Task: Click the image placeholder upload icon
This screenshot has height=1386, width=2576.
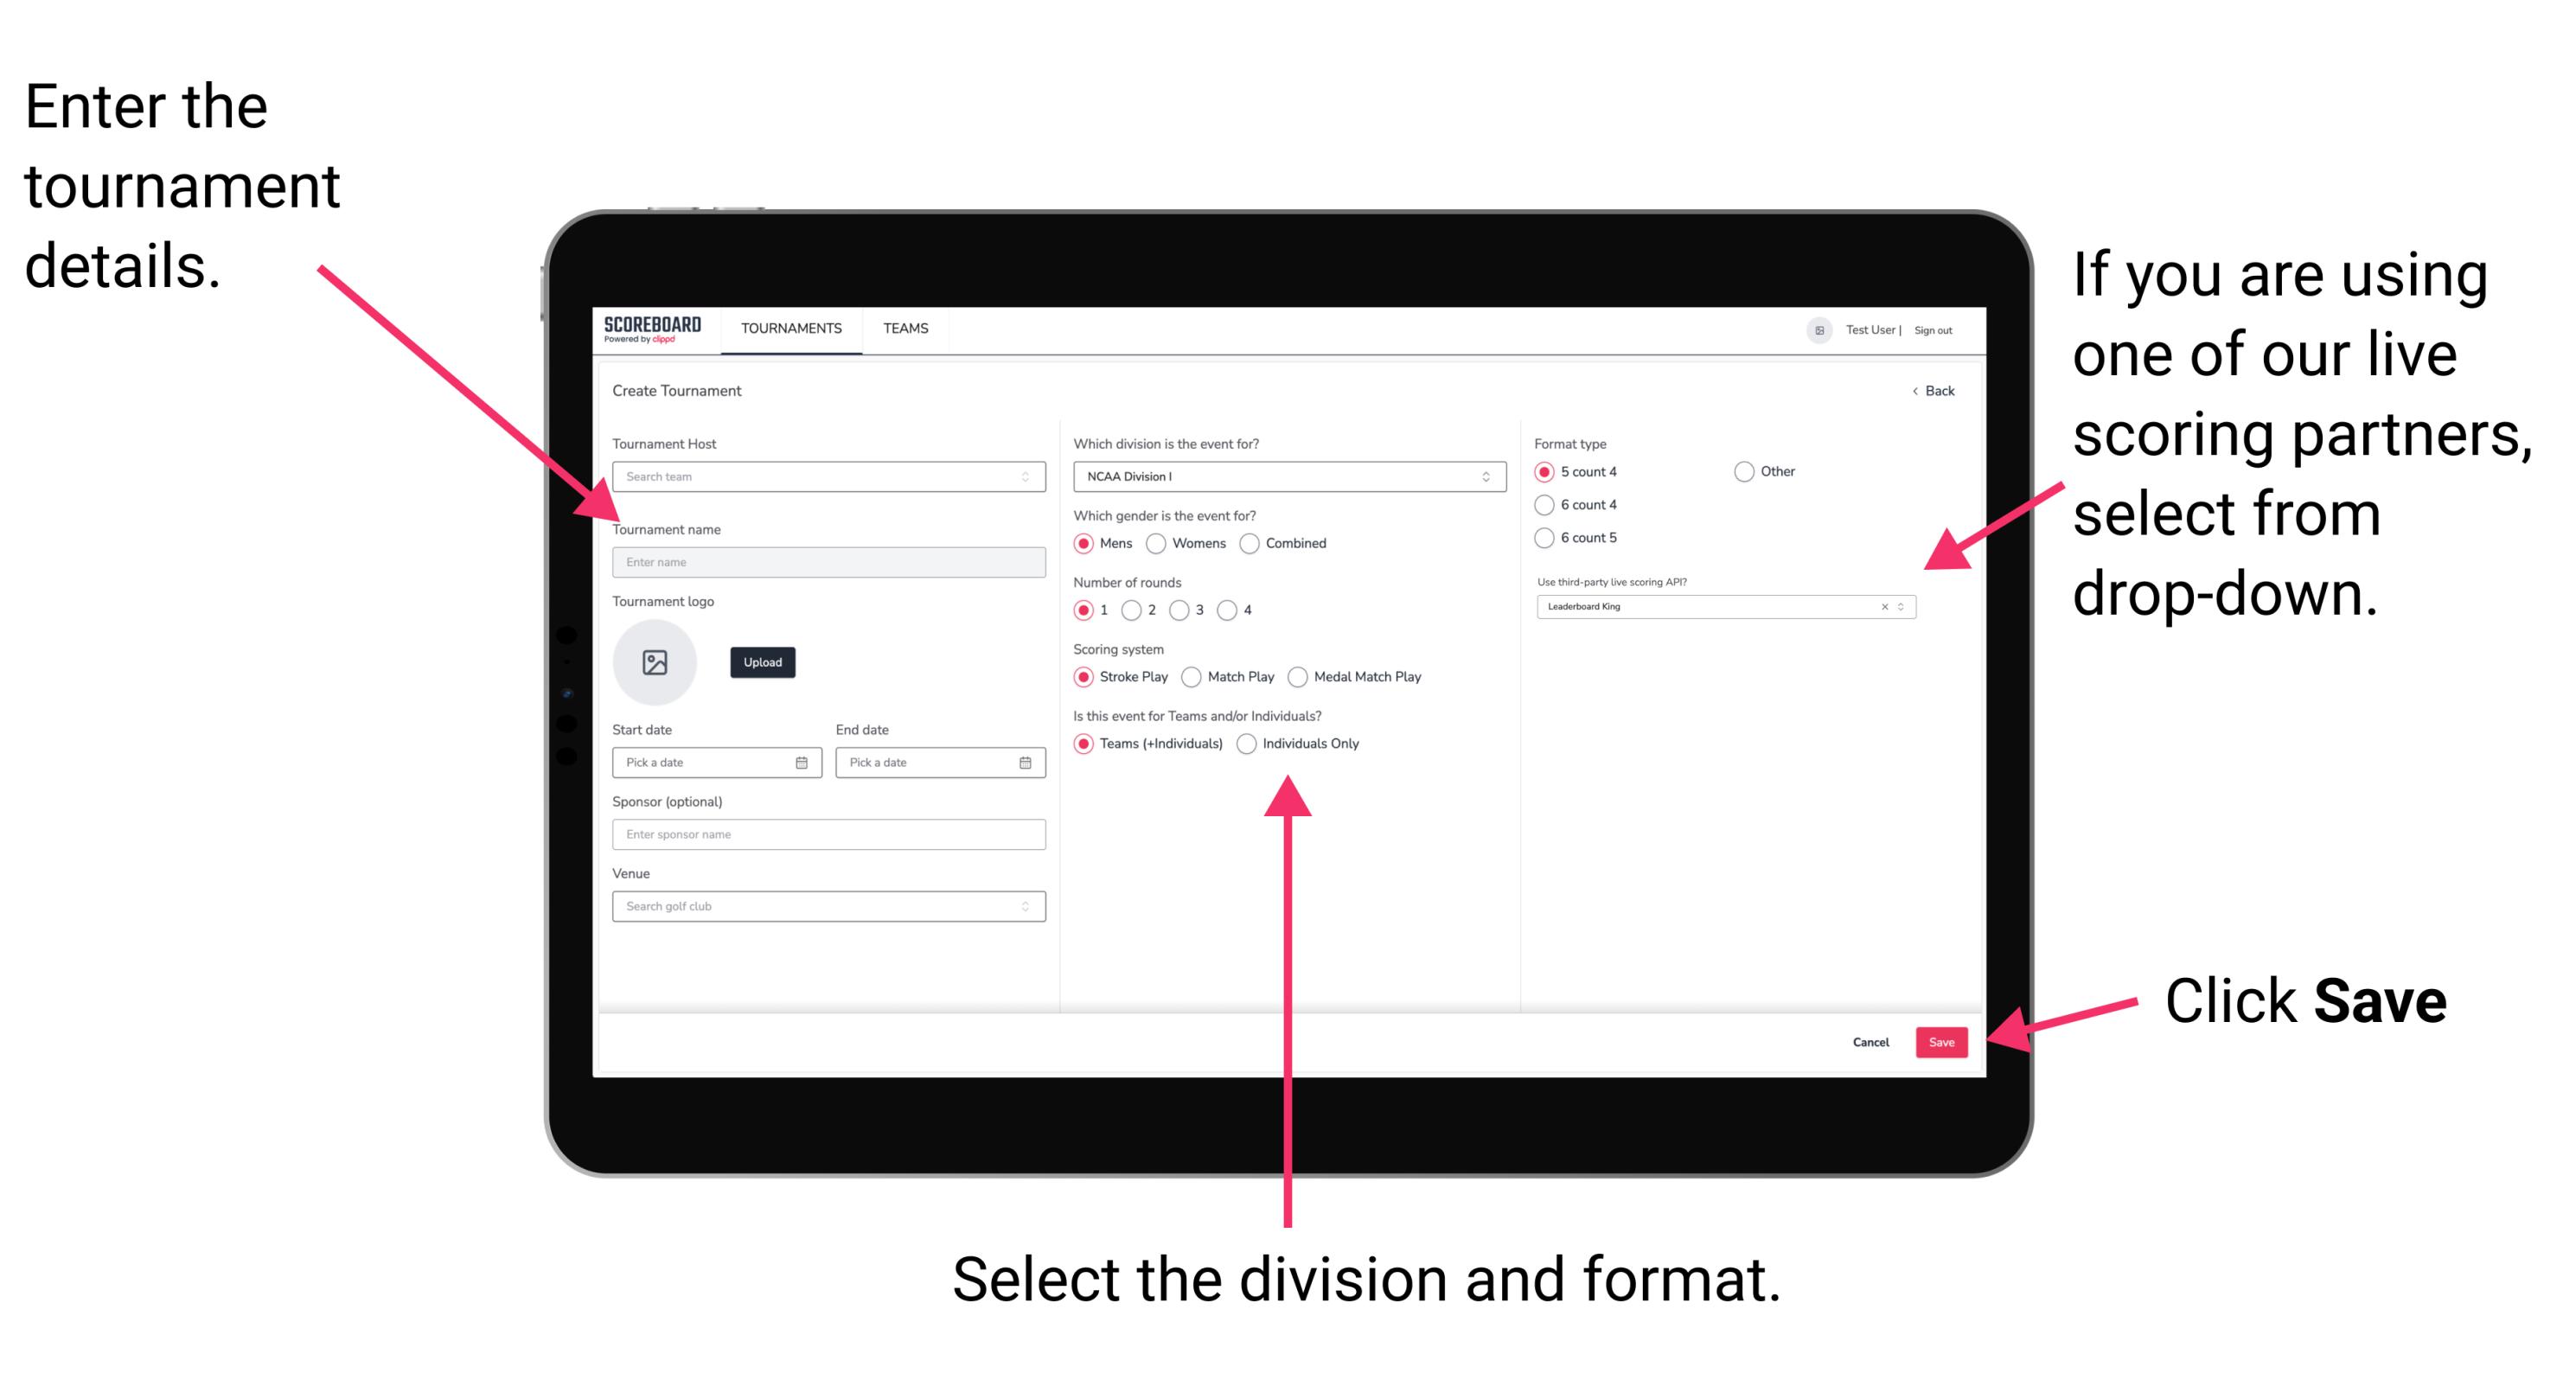Action: tap(657, 661)
